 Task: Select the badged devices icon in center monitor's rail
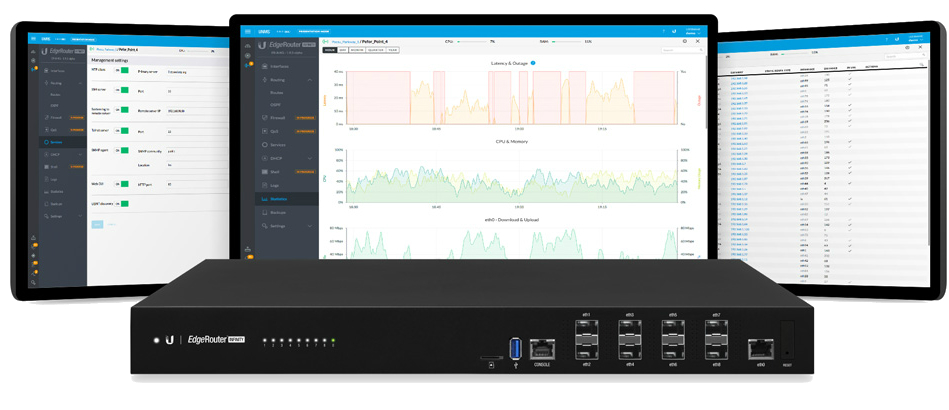249,65
